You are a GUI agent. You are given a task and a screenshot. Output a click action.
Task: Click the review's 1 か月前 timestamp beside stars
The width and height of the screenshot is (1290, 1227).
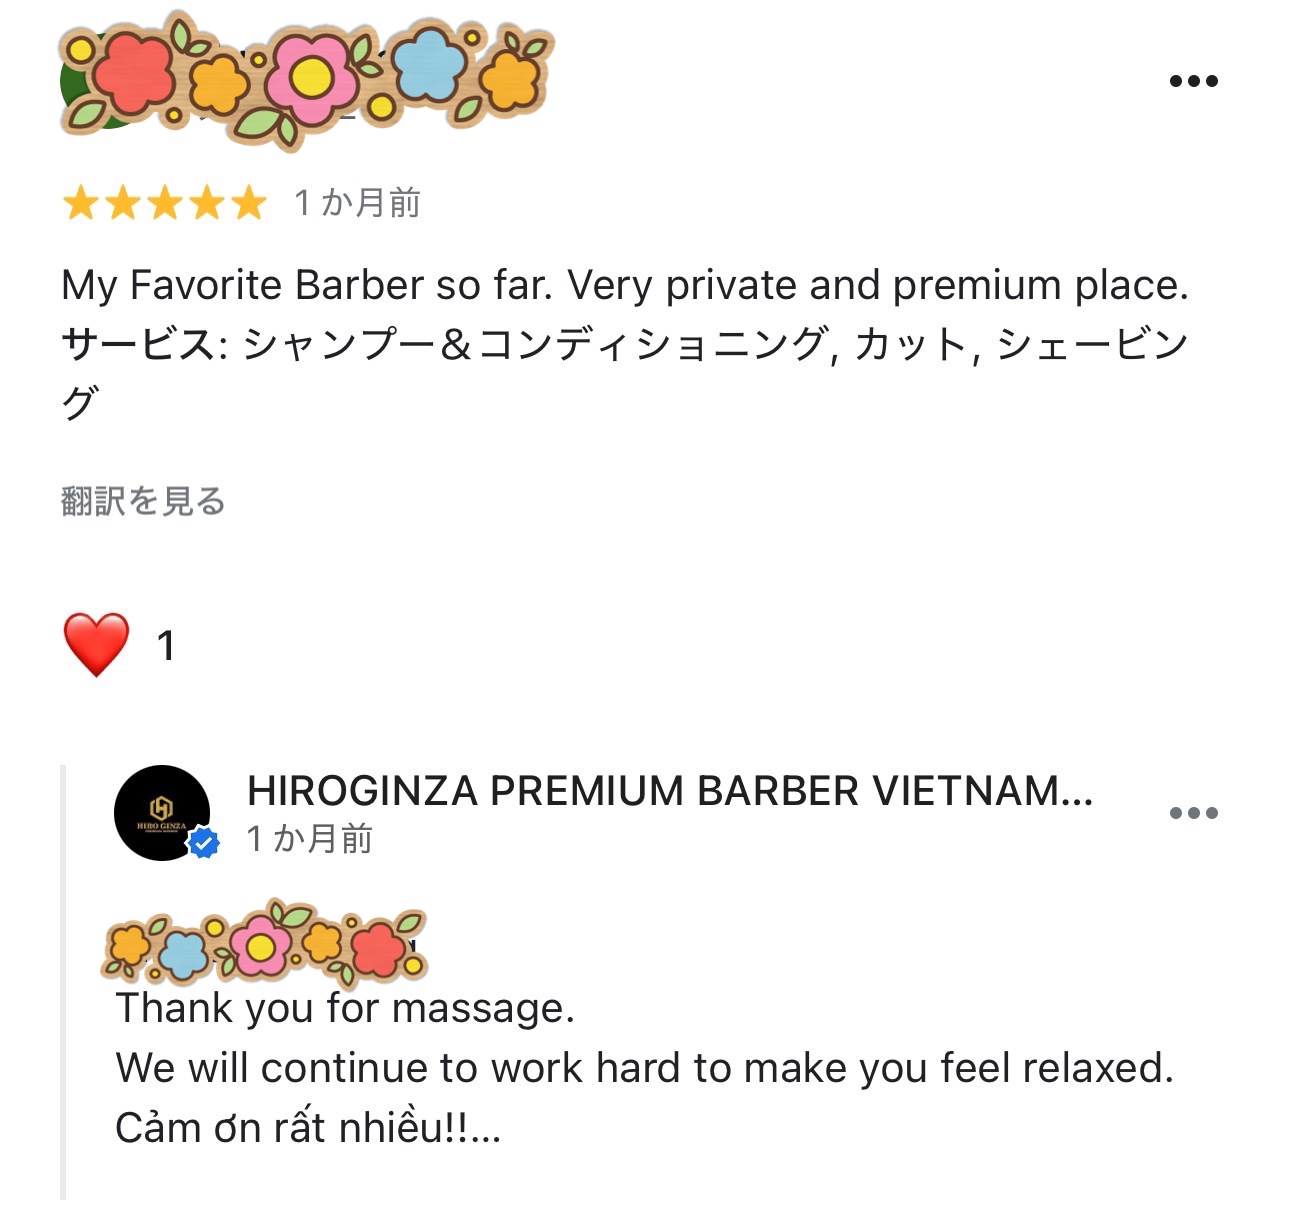point(357,203)
